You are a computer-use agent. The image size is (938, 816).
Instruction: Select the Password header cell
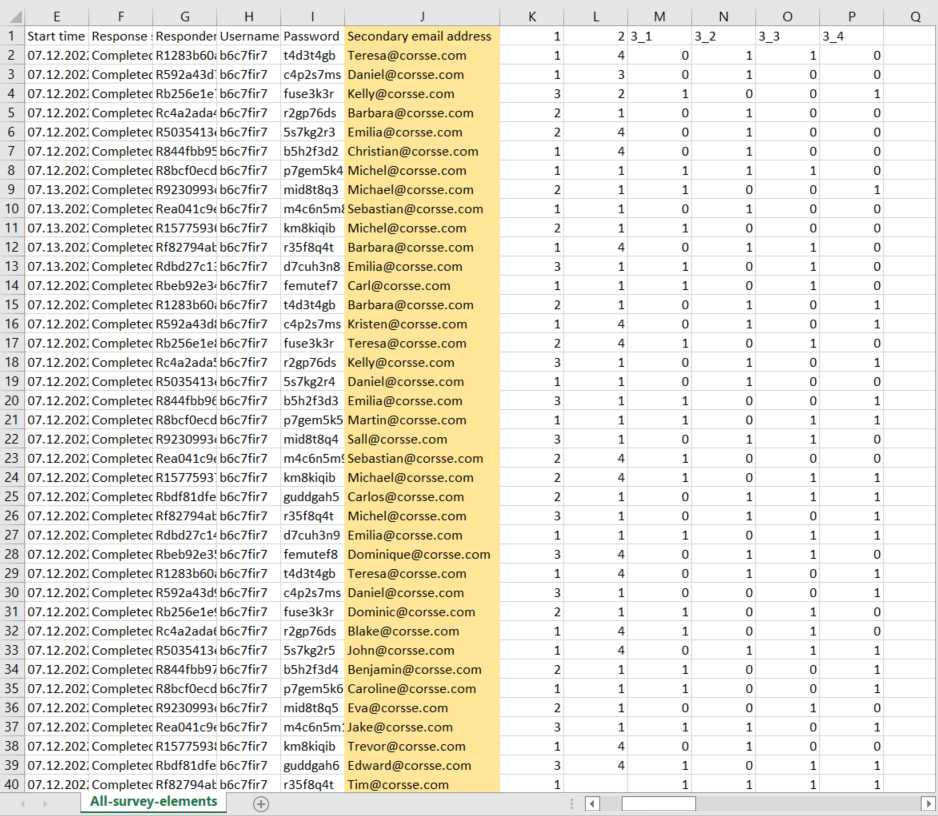pyautogui.click(x=311, y=36)
